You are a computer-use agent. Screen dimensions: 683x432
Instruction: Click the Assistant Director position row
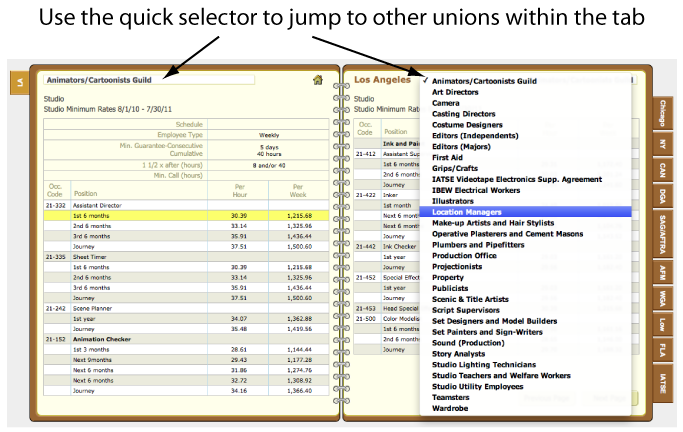click(186, 205)
